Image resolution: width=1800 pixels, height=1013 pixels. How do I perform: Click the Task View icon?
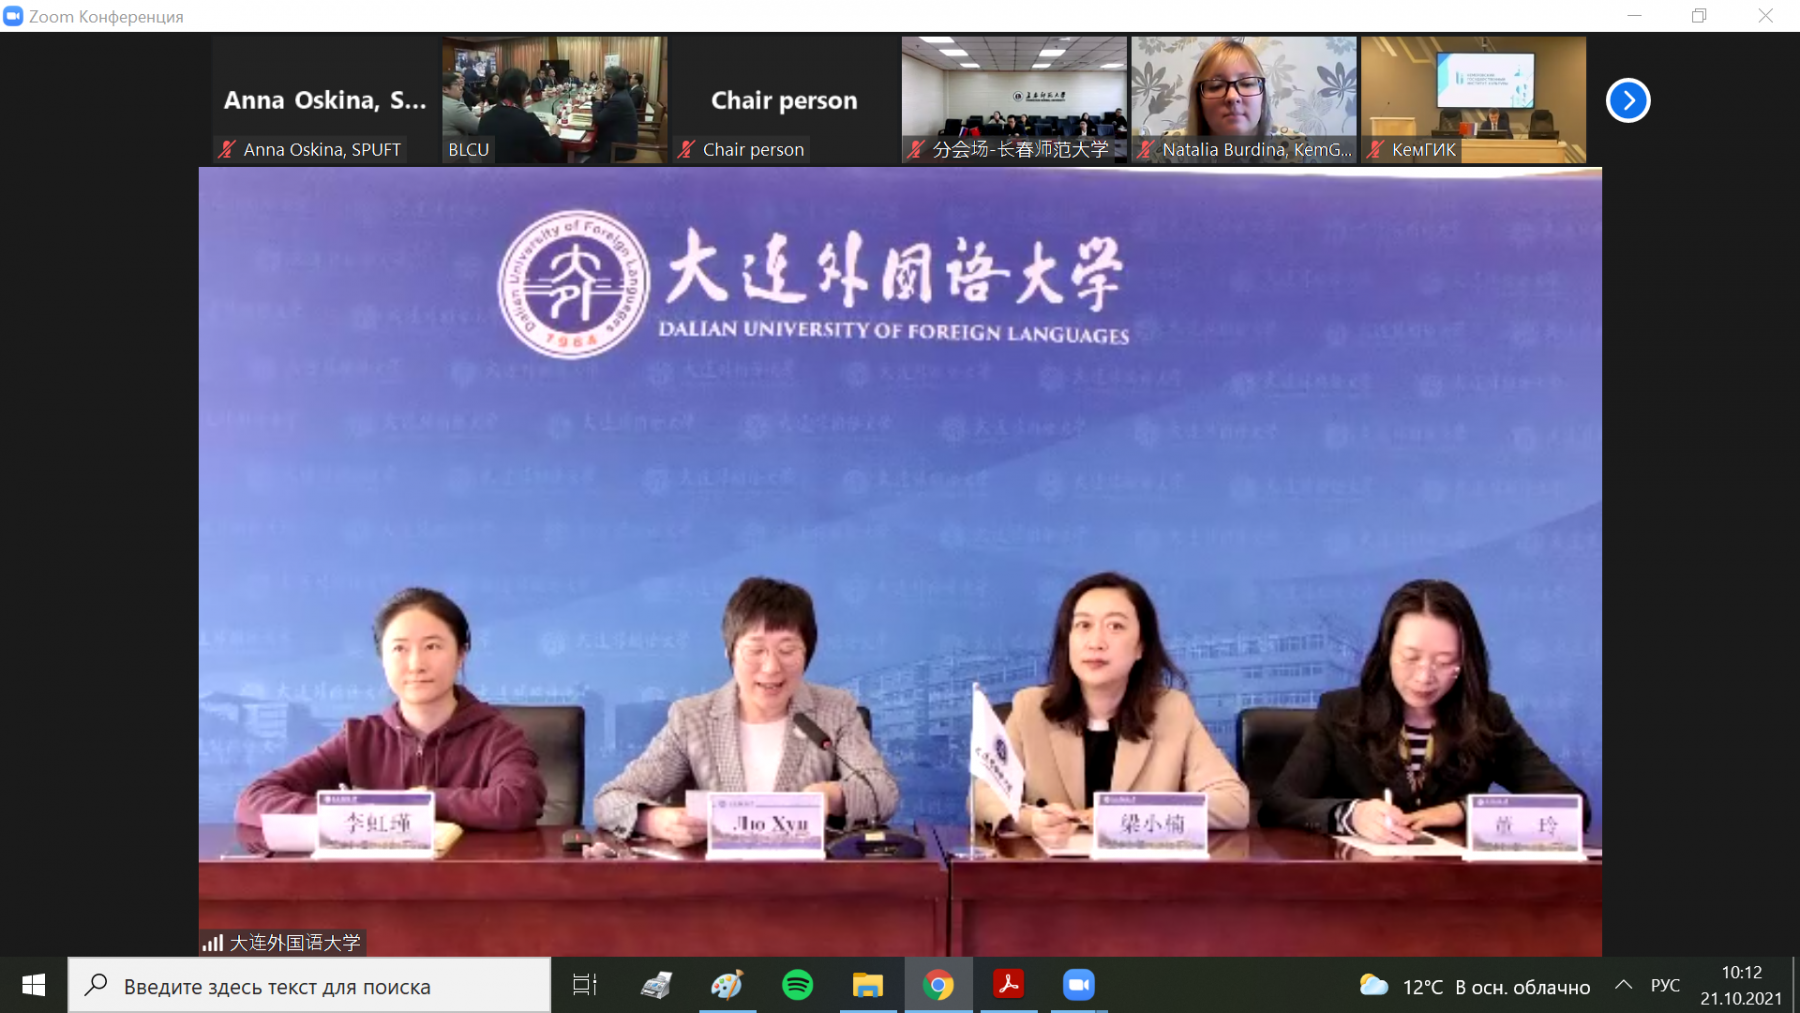click(x=585, y=985)
